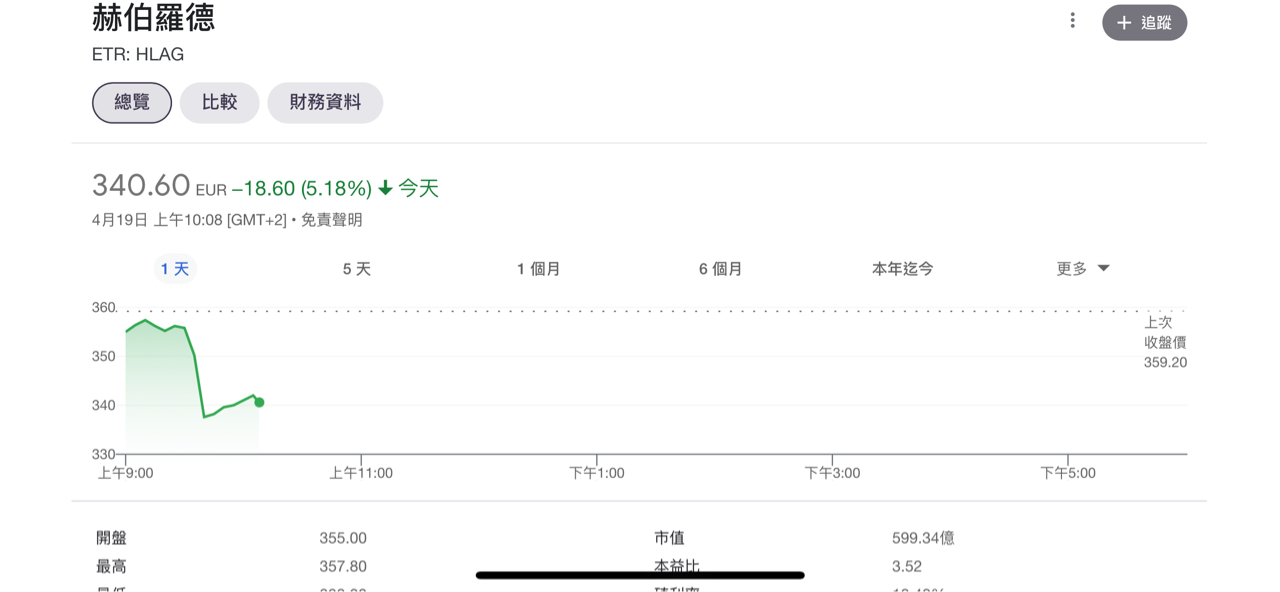Switch to the 比較 tab
The height and width of the screenshot is (592, 1280).
[x=219, y=102]
